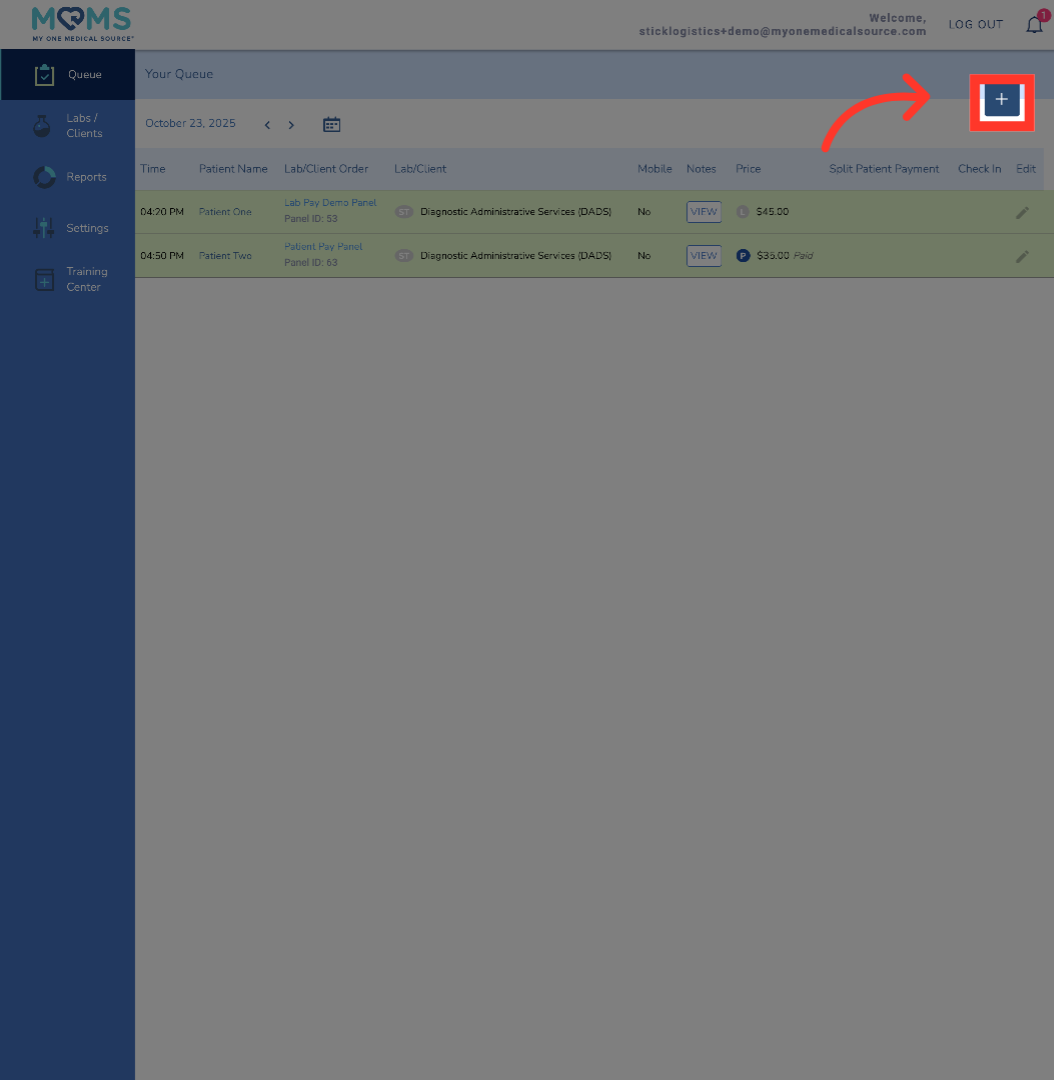Click the L payment badge beside $45.00
The height and width of the screenshot is (1080, 1054).
coord(742,211)
